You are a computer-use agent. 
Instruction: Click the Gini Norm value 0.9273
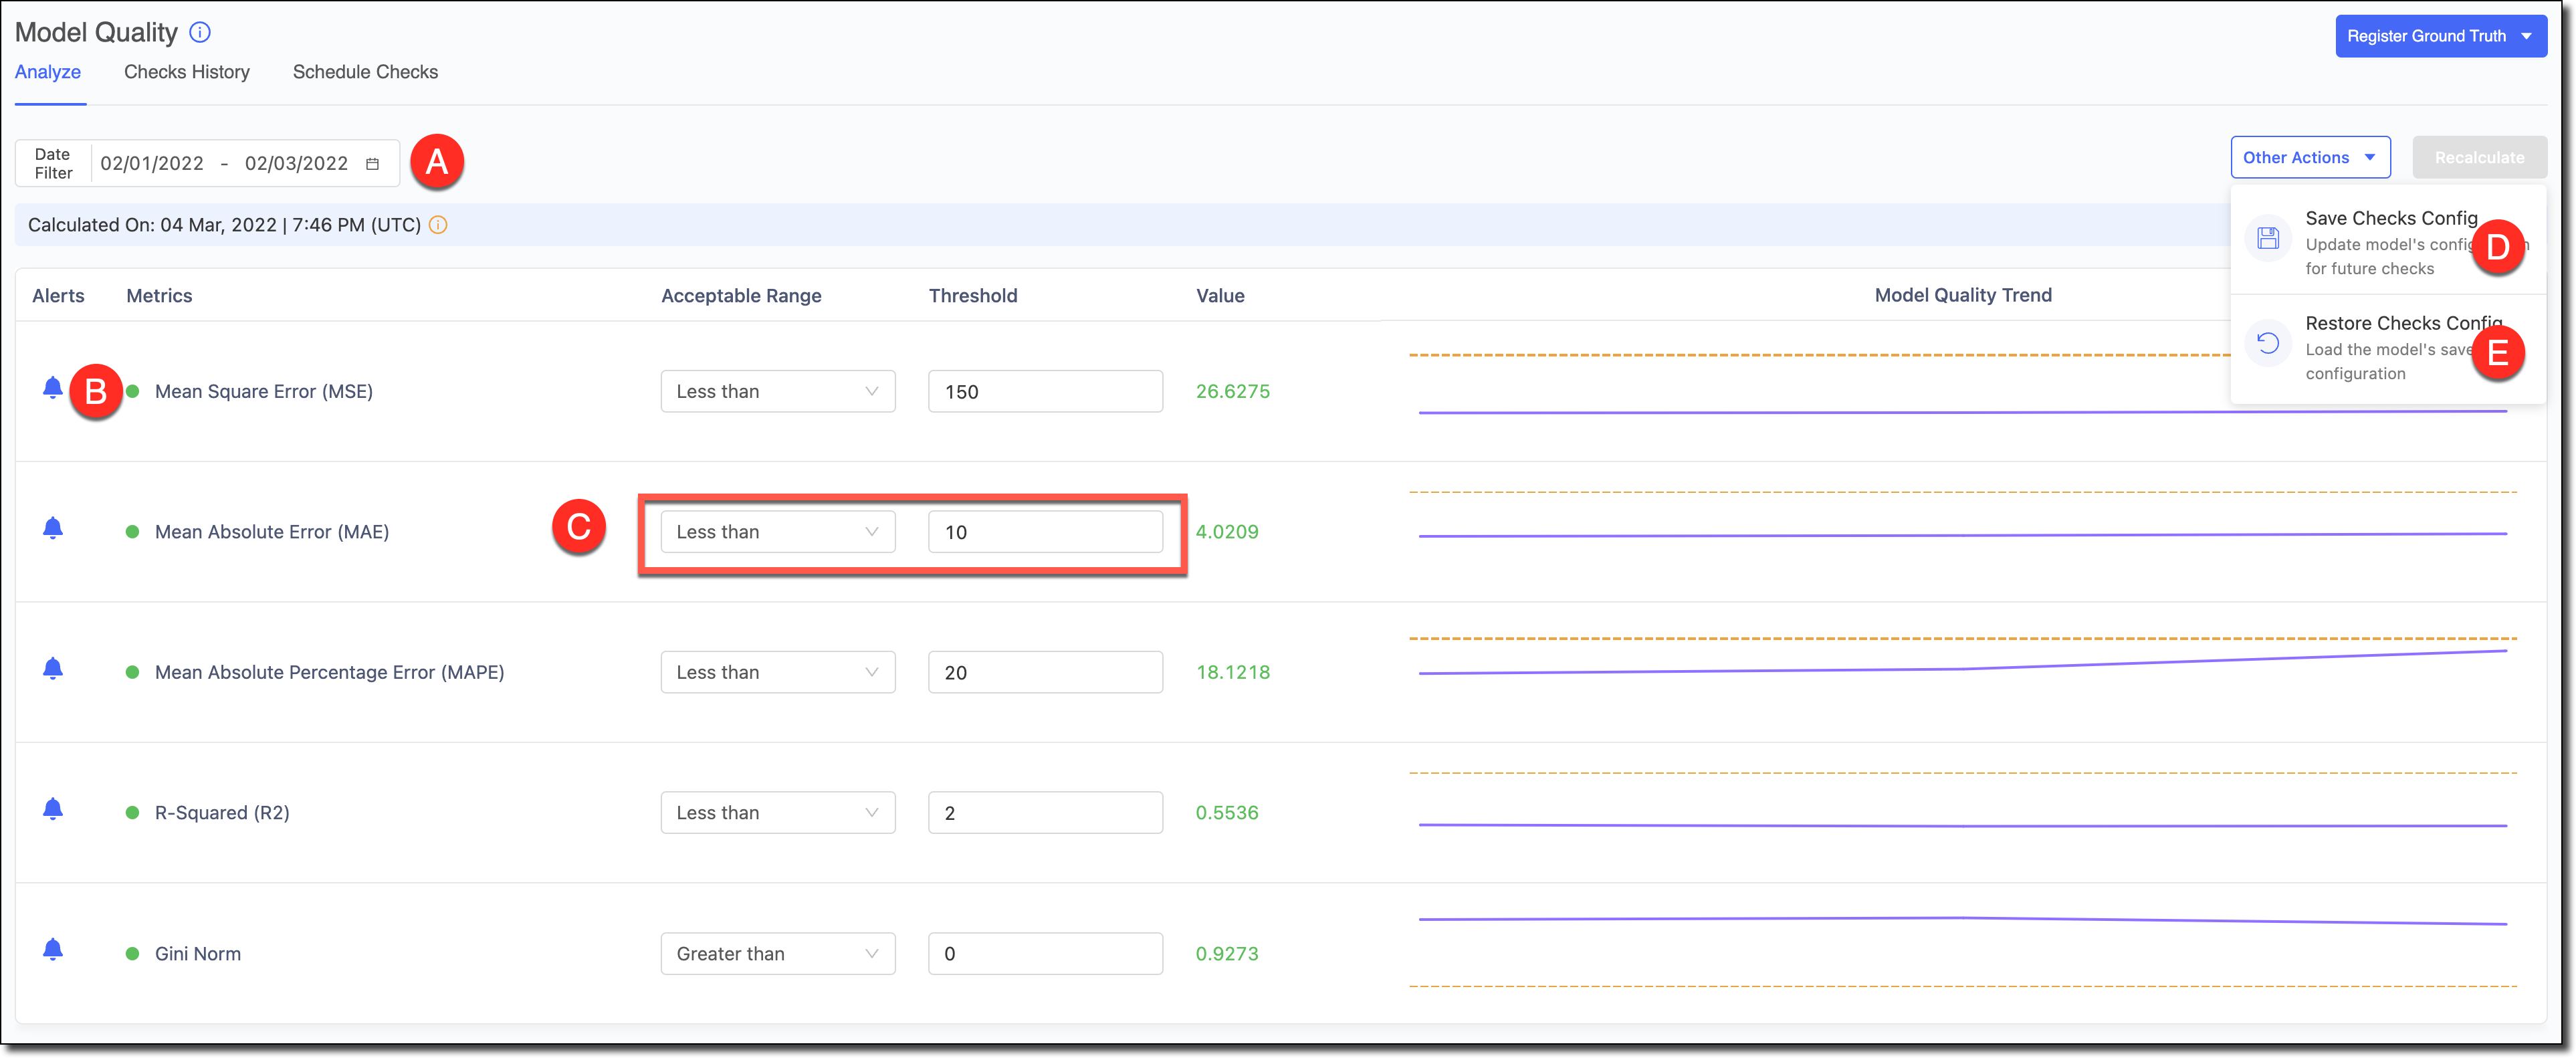click(1227, 954)
